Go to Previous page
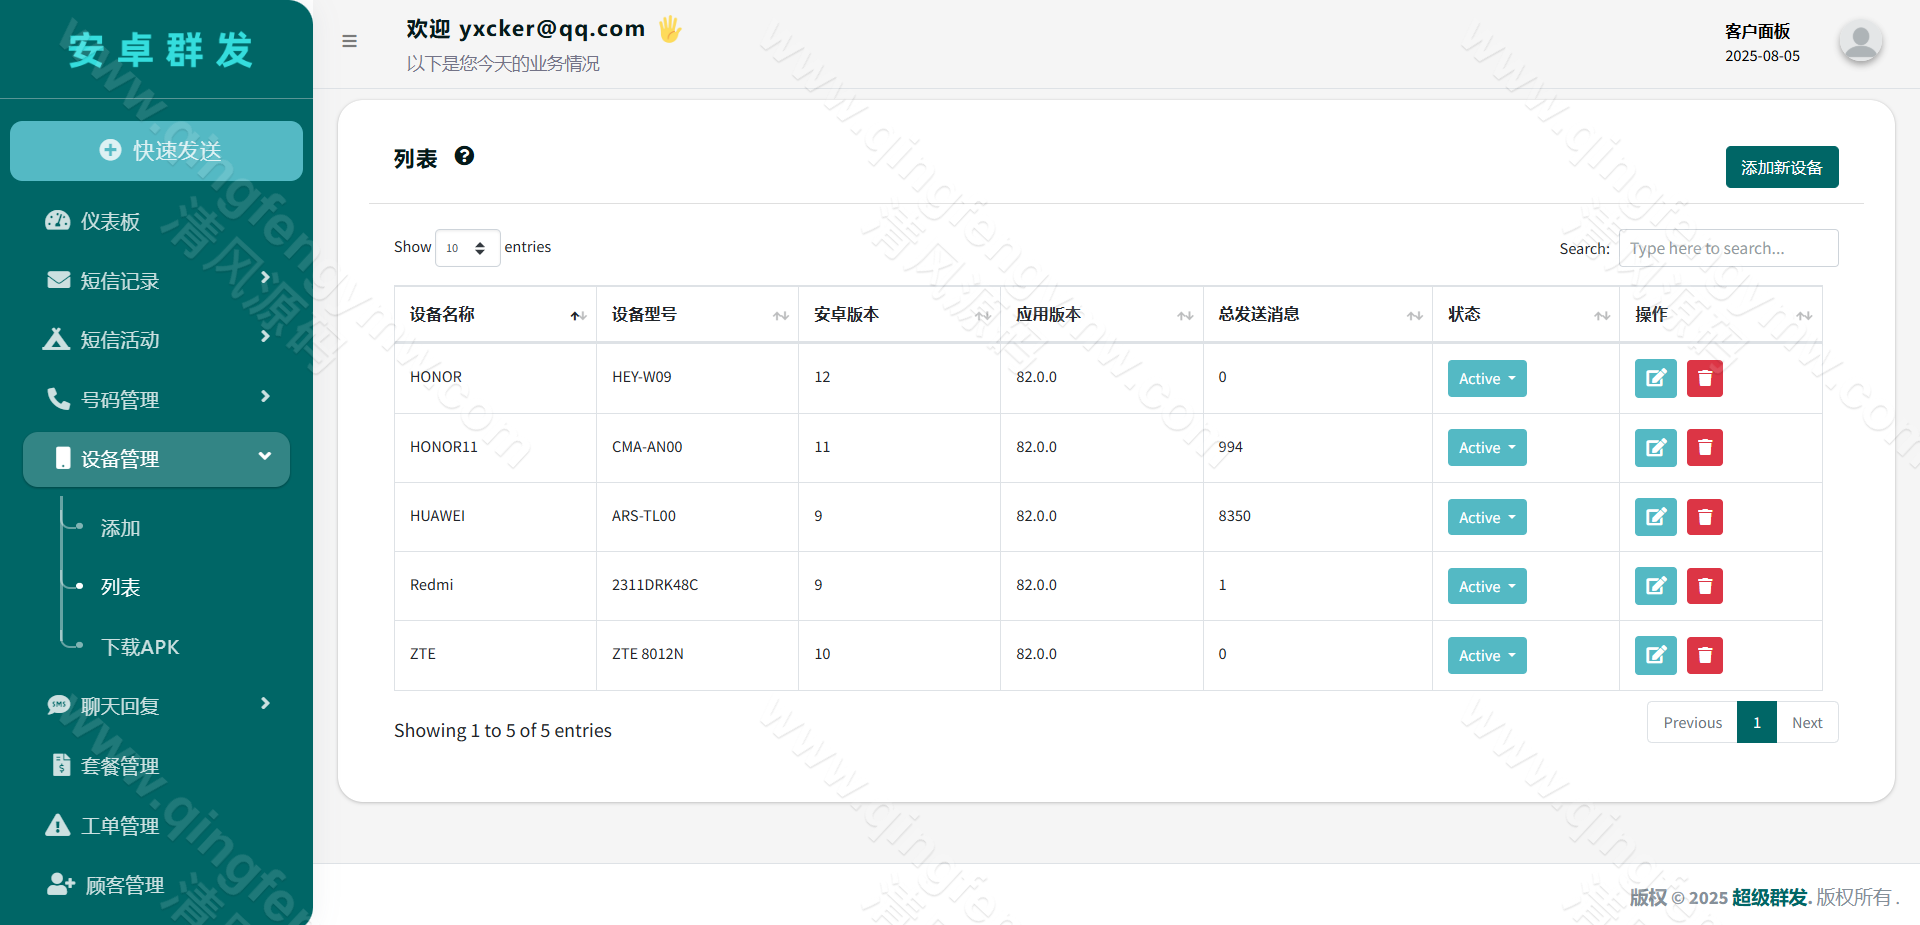Image resolution: width=1920 pixels, height=925 pixels. coord(1692,722)
